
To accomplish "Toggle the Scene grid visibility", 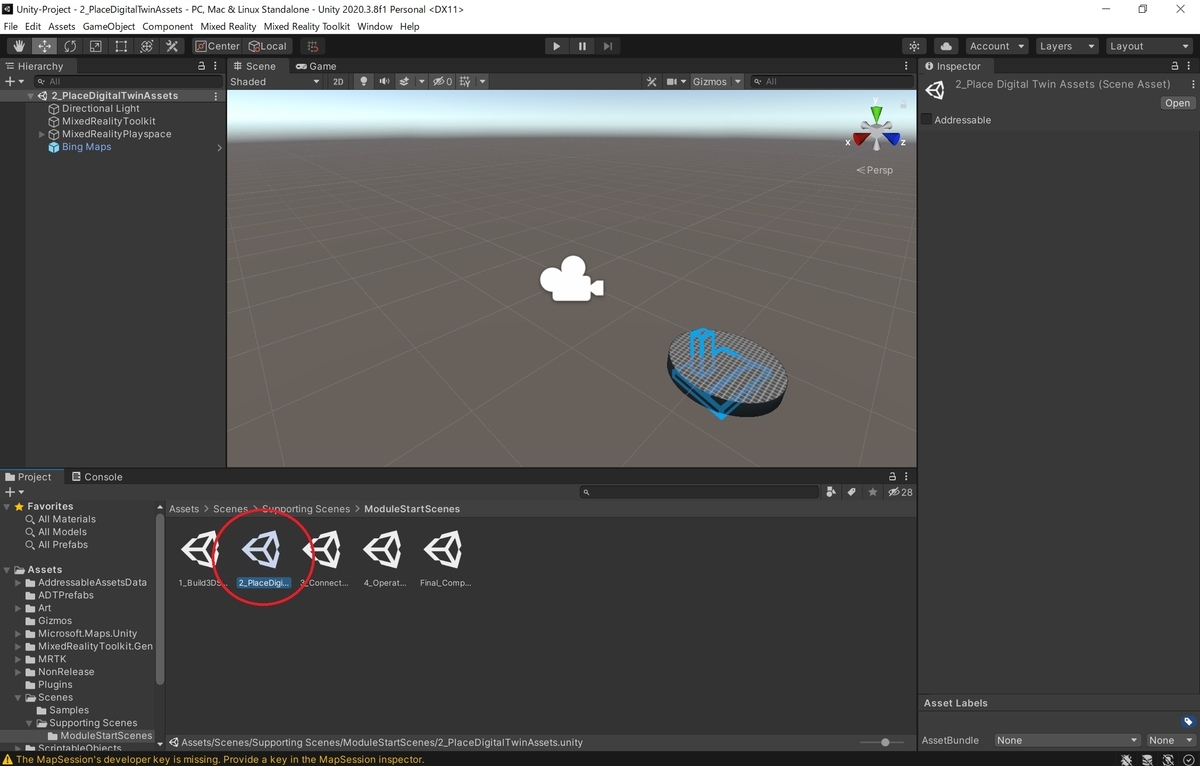I will pos(465,82).
